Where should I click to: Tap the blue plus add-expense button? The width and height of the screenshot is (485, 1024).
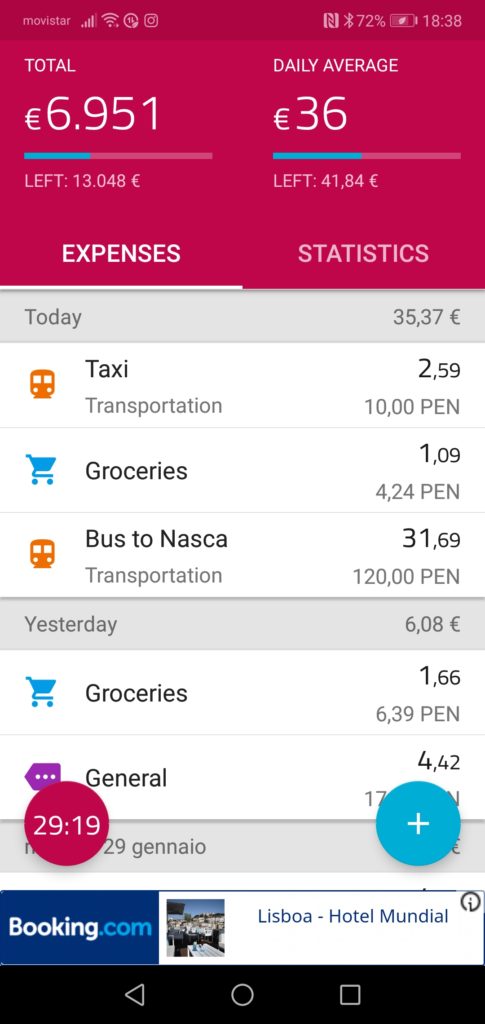(418, 824)
